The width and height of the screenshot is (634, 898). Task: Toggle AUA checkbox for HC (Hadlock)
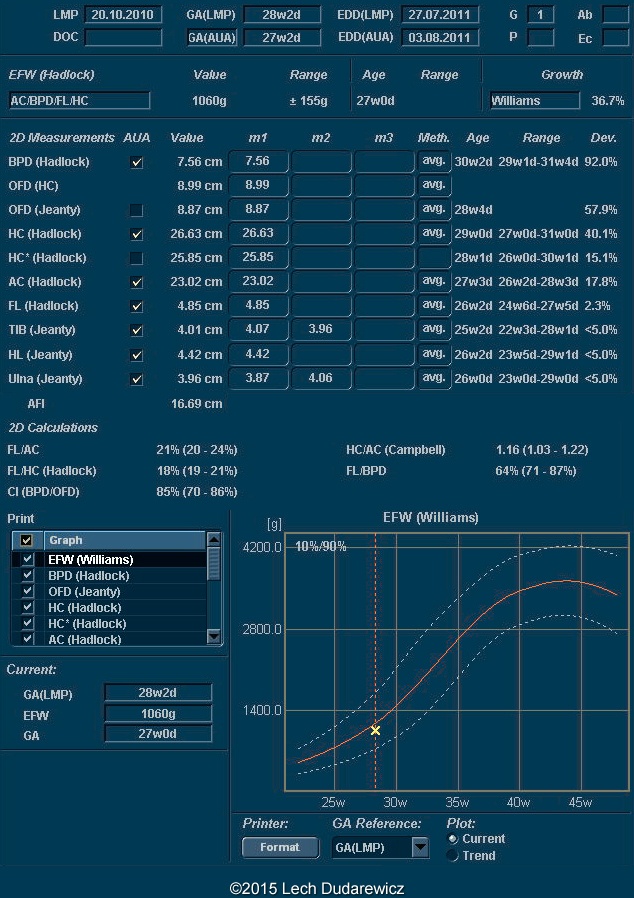click(x=136, y=234)
